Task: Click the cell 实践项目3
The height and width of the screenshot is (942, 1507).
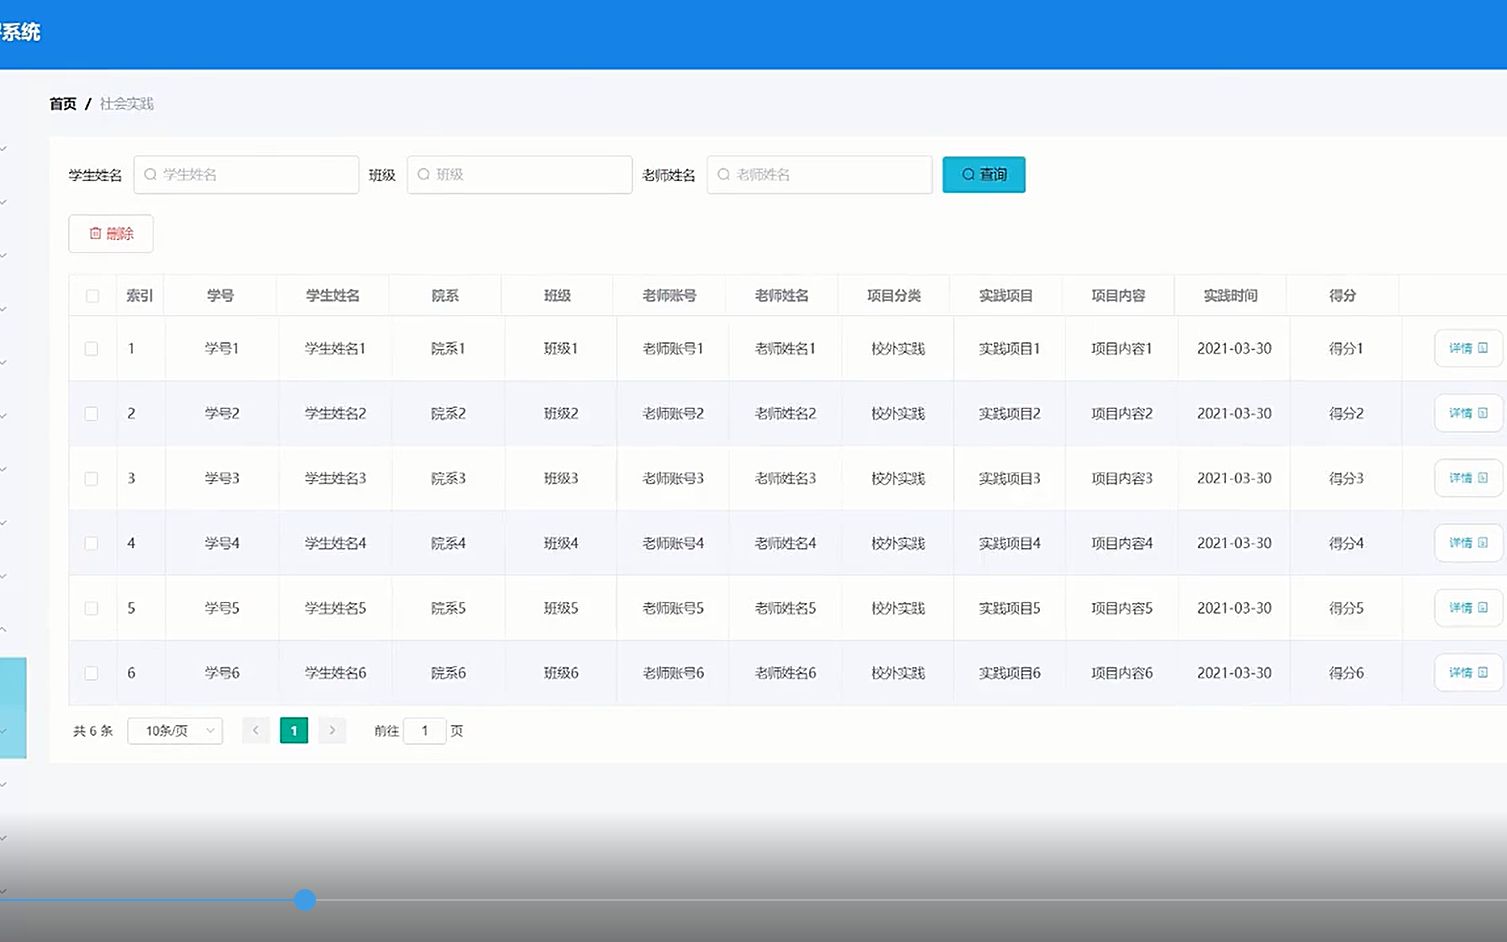Action: pos(1010,479)
